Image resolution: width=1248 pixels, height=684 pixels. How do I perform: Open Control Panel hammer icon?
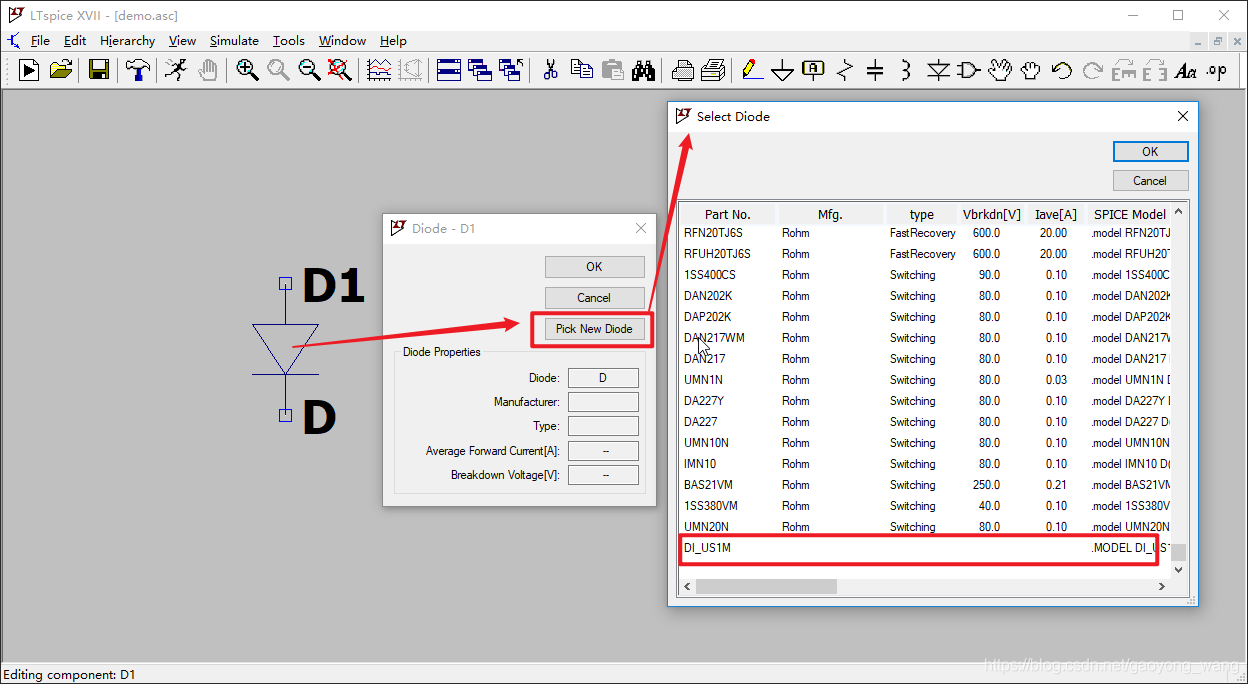click(x=138, y=70)
